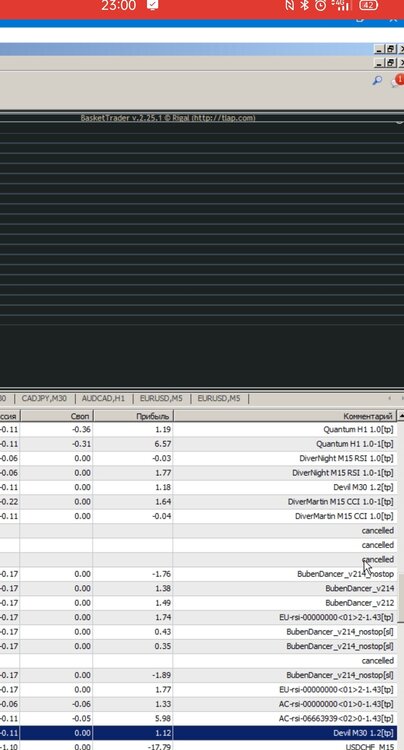Tap the Bluetooth icon in the status bar

pos(305,5)
